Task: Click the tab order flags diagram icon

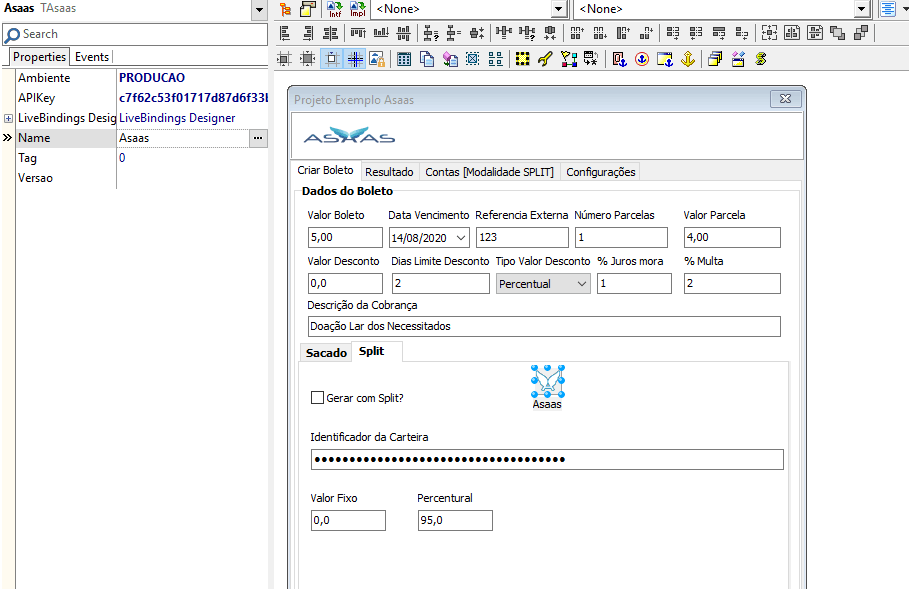Action: pyautogui.click(x=569, y=59)
